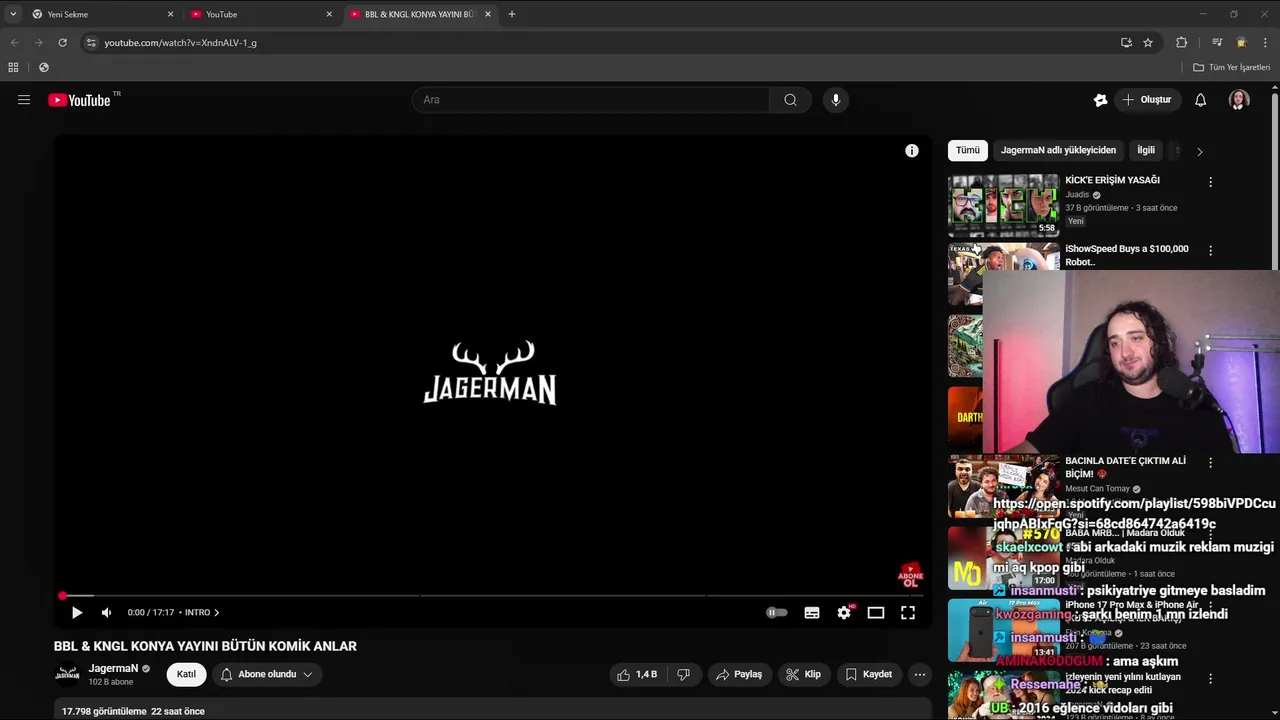Seek on the video progress bar
Viewport: 1280px width, 720px height.
coord(492,596)
